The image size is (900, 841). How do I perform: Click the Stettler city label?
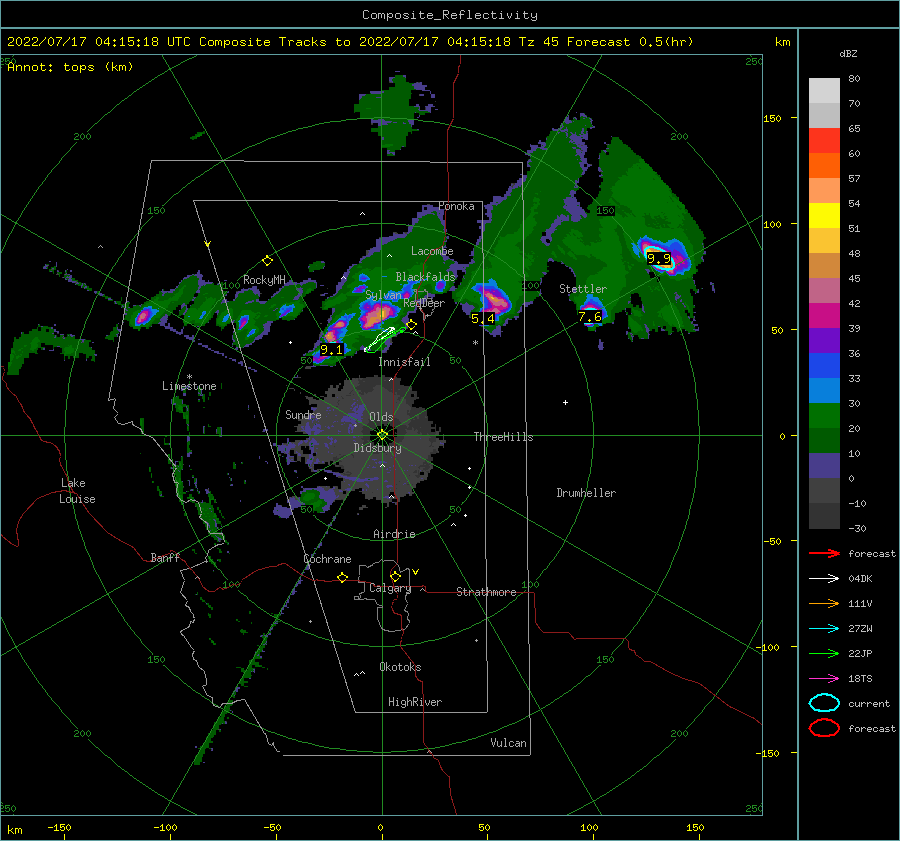click(x=583, y=289)
